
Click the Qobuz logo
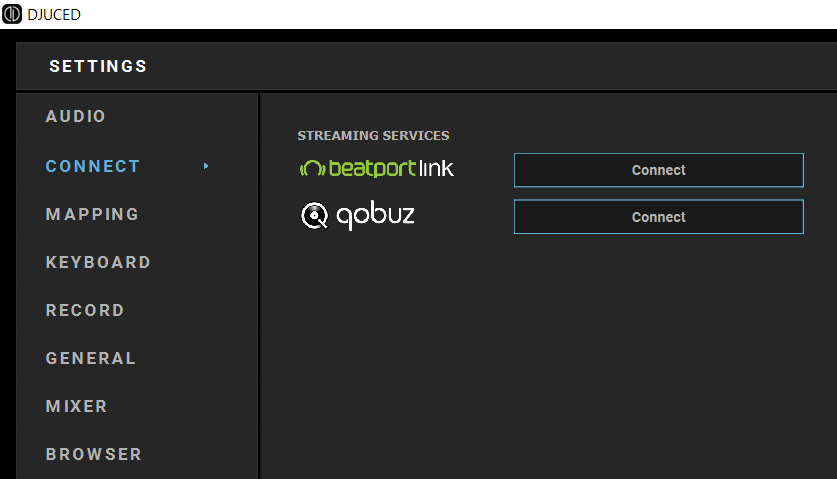[x=358, y=216]
